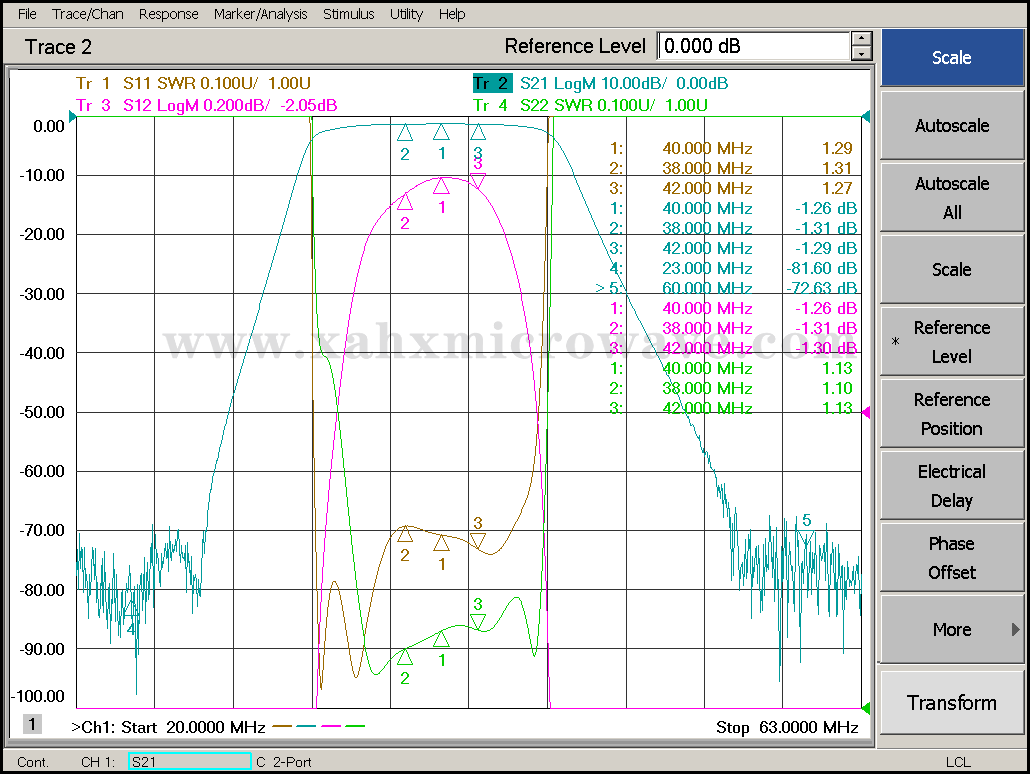Open the Help menu
Viewport: 1030px width, 774px height.
[452, 14]
